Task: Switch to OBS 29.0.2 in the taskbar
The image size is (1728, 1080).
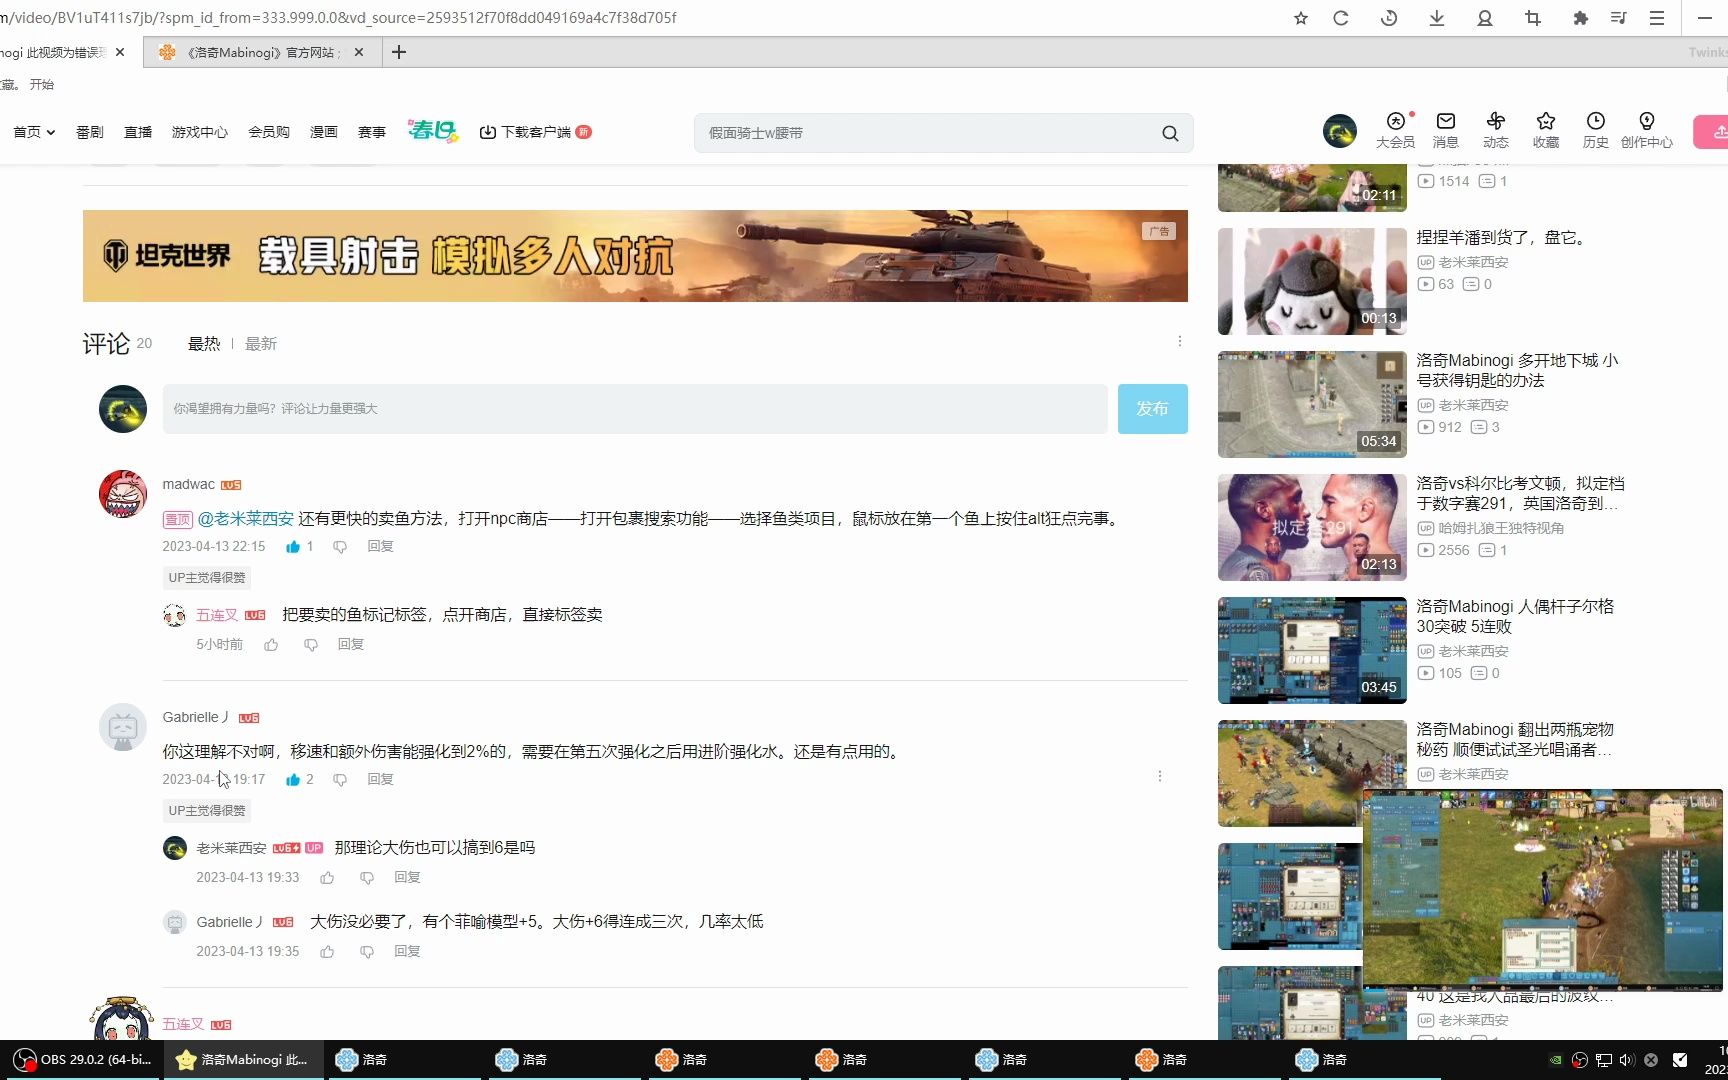Action: [x=83, y=1060]
